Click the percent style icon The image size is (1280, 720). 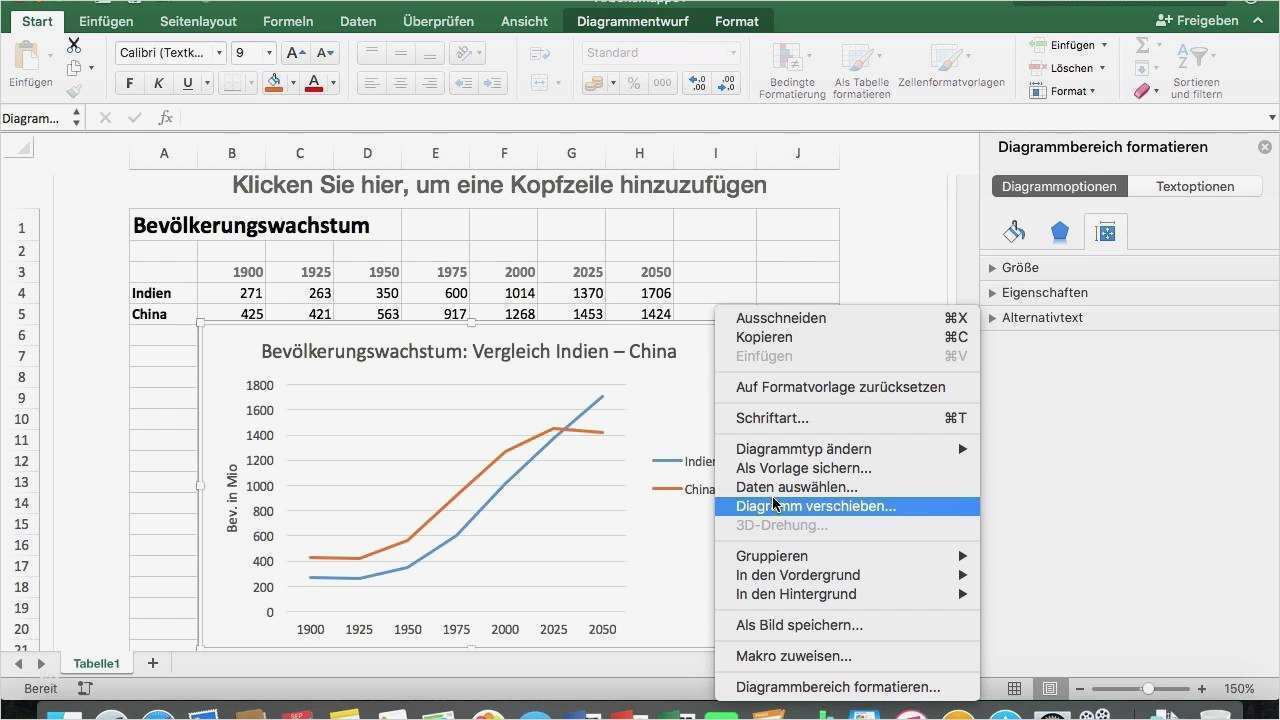pyautogui.click(x=634, y=84)
